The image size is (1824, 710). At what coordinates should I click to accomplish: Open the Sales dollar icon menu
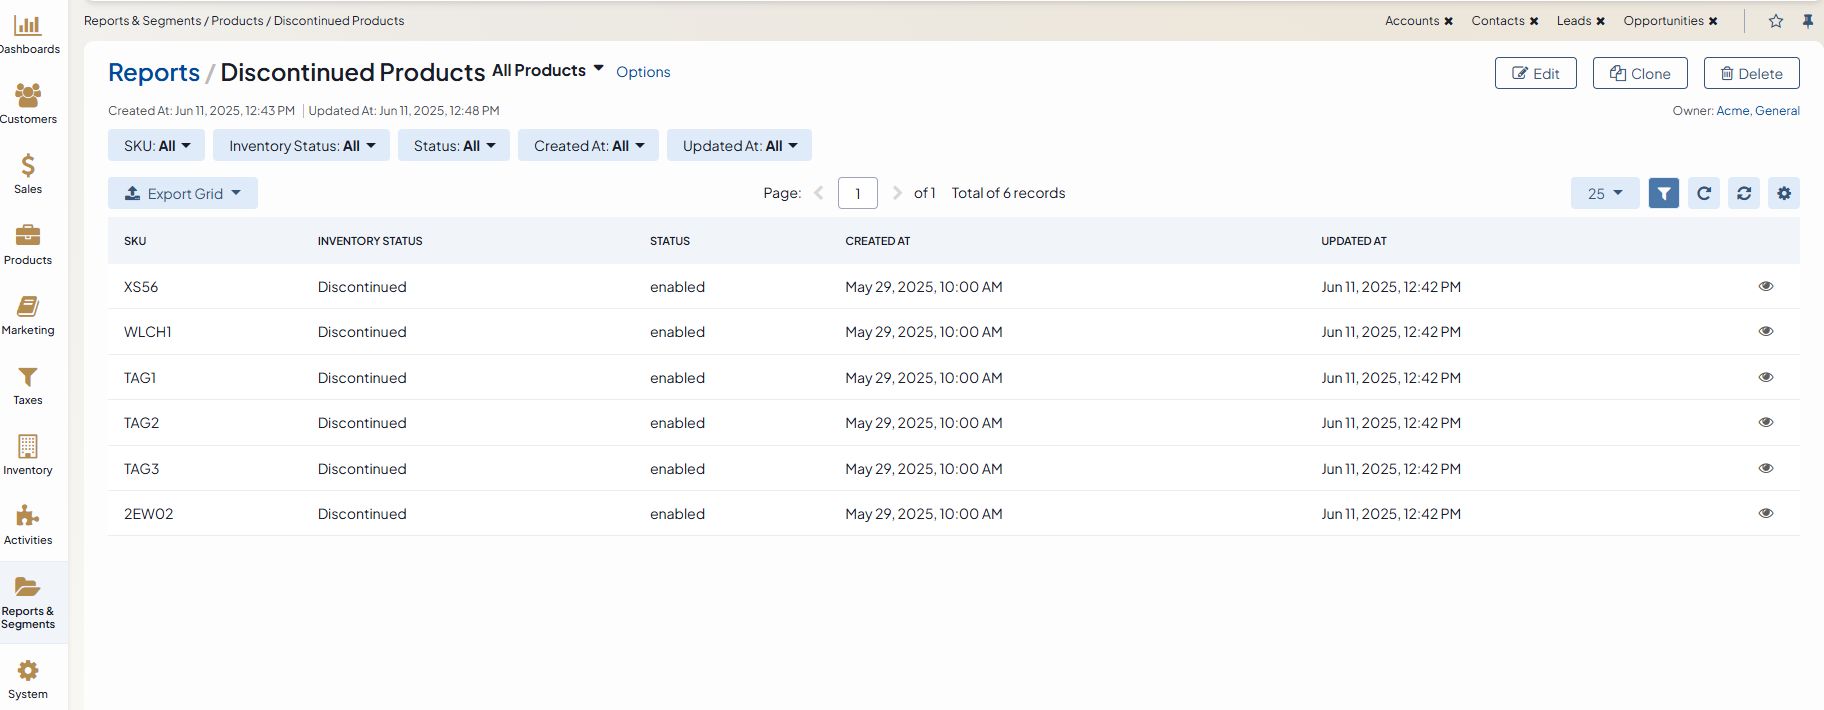pyautogui.click(x=28, y=174)
